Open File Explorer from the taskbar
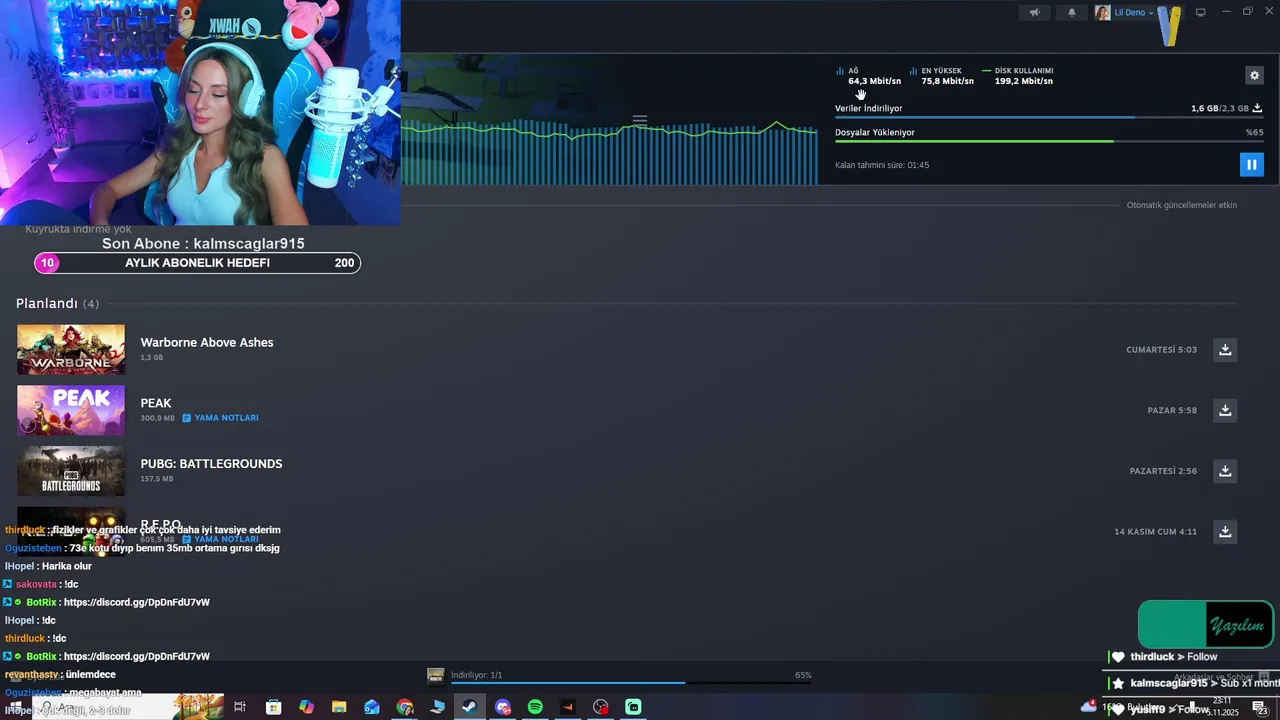This screenshot has height=720, width=1280. tap(339, 707)
